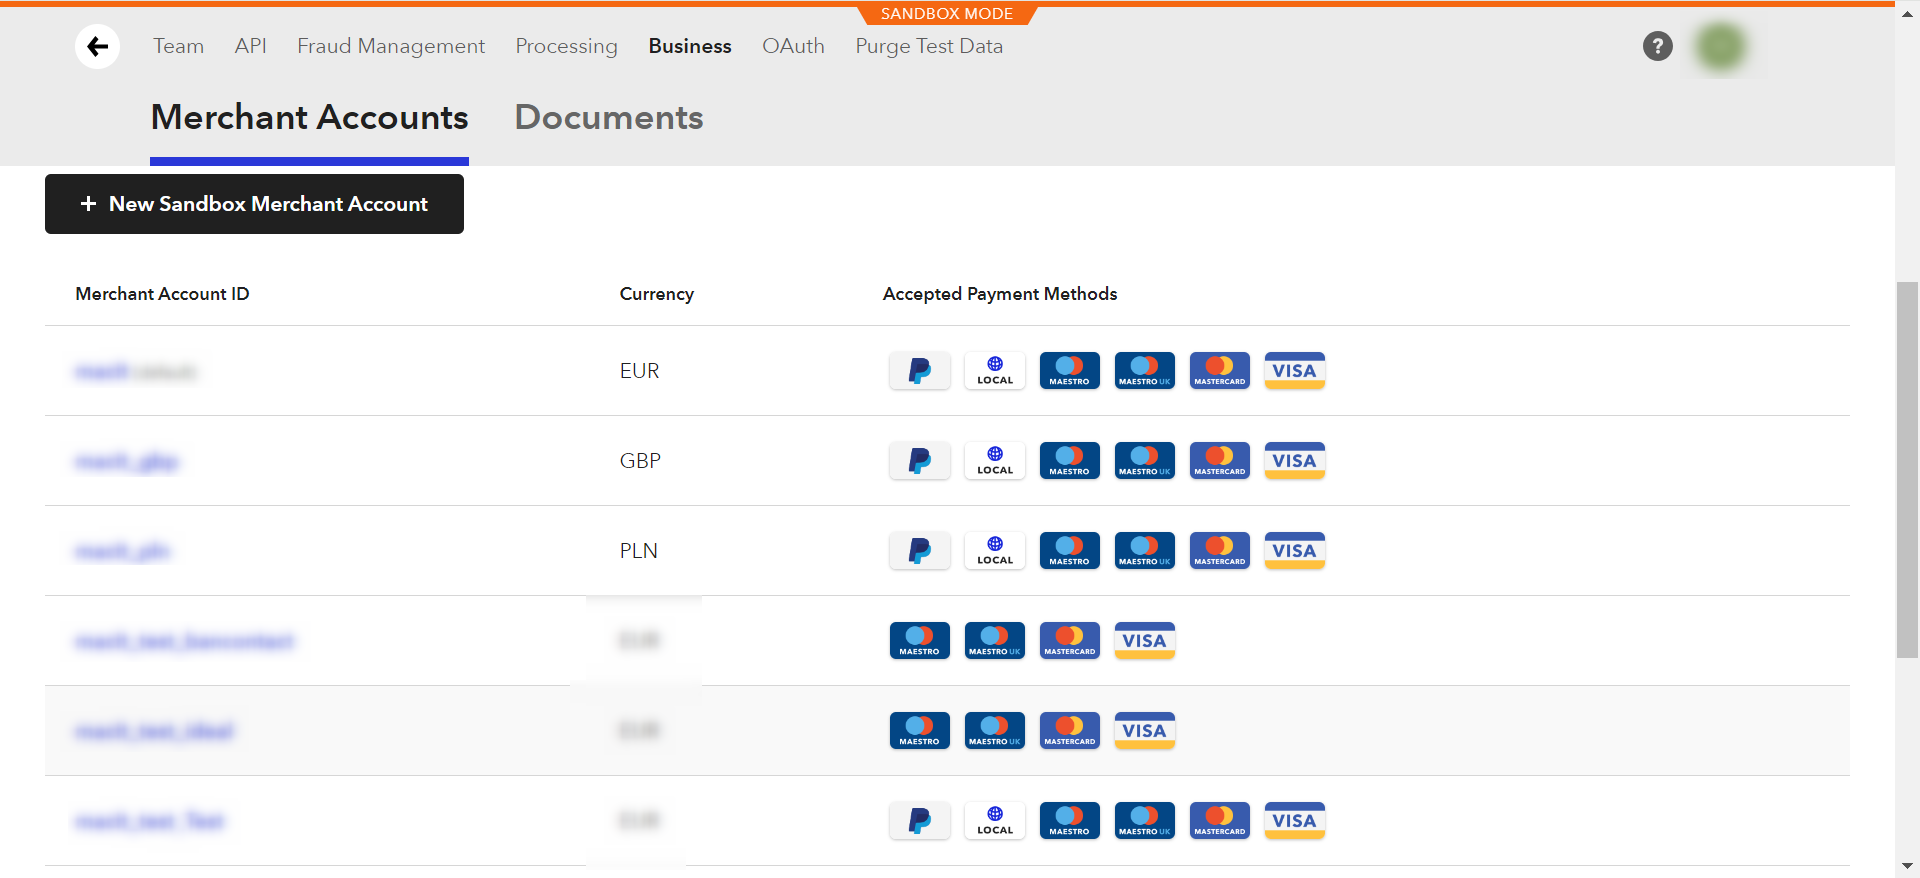This screenshot has height=878, width=1920.
Task: Select the Mastercard icon in the PLN row
Action: [x=1220, y=551]
